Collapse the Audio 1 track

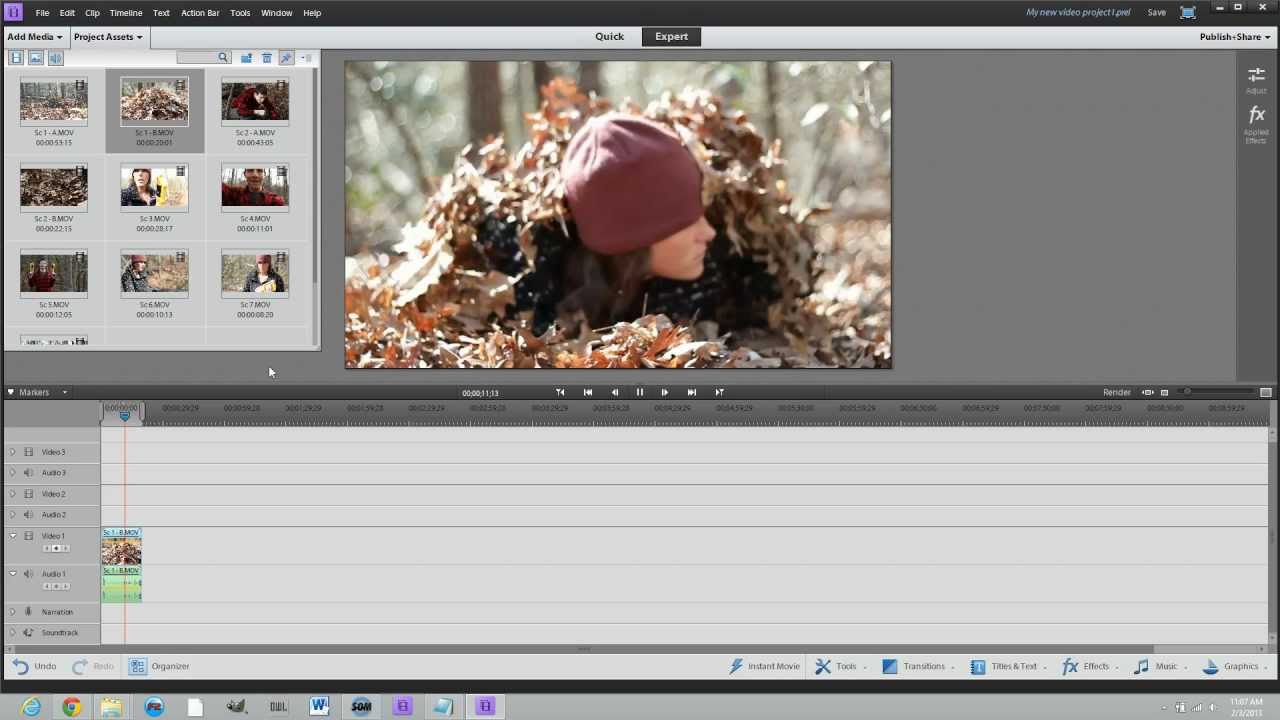coord(13,574)
